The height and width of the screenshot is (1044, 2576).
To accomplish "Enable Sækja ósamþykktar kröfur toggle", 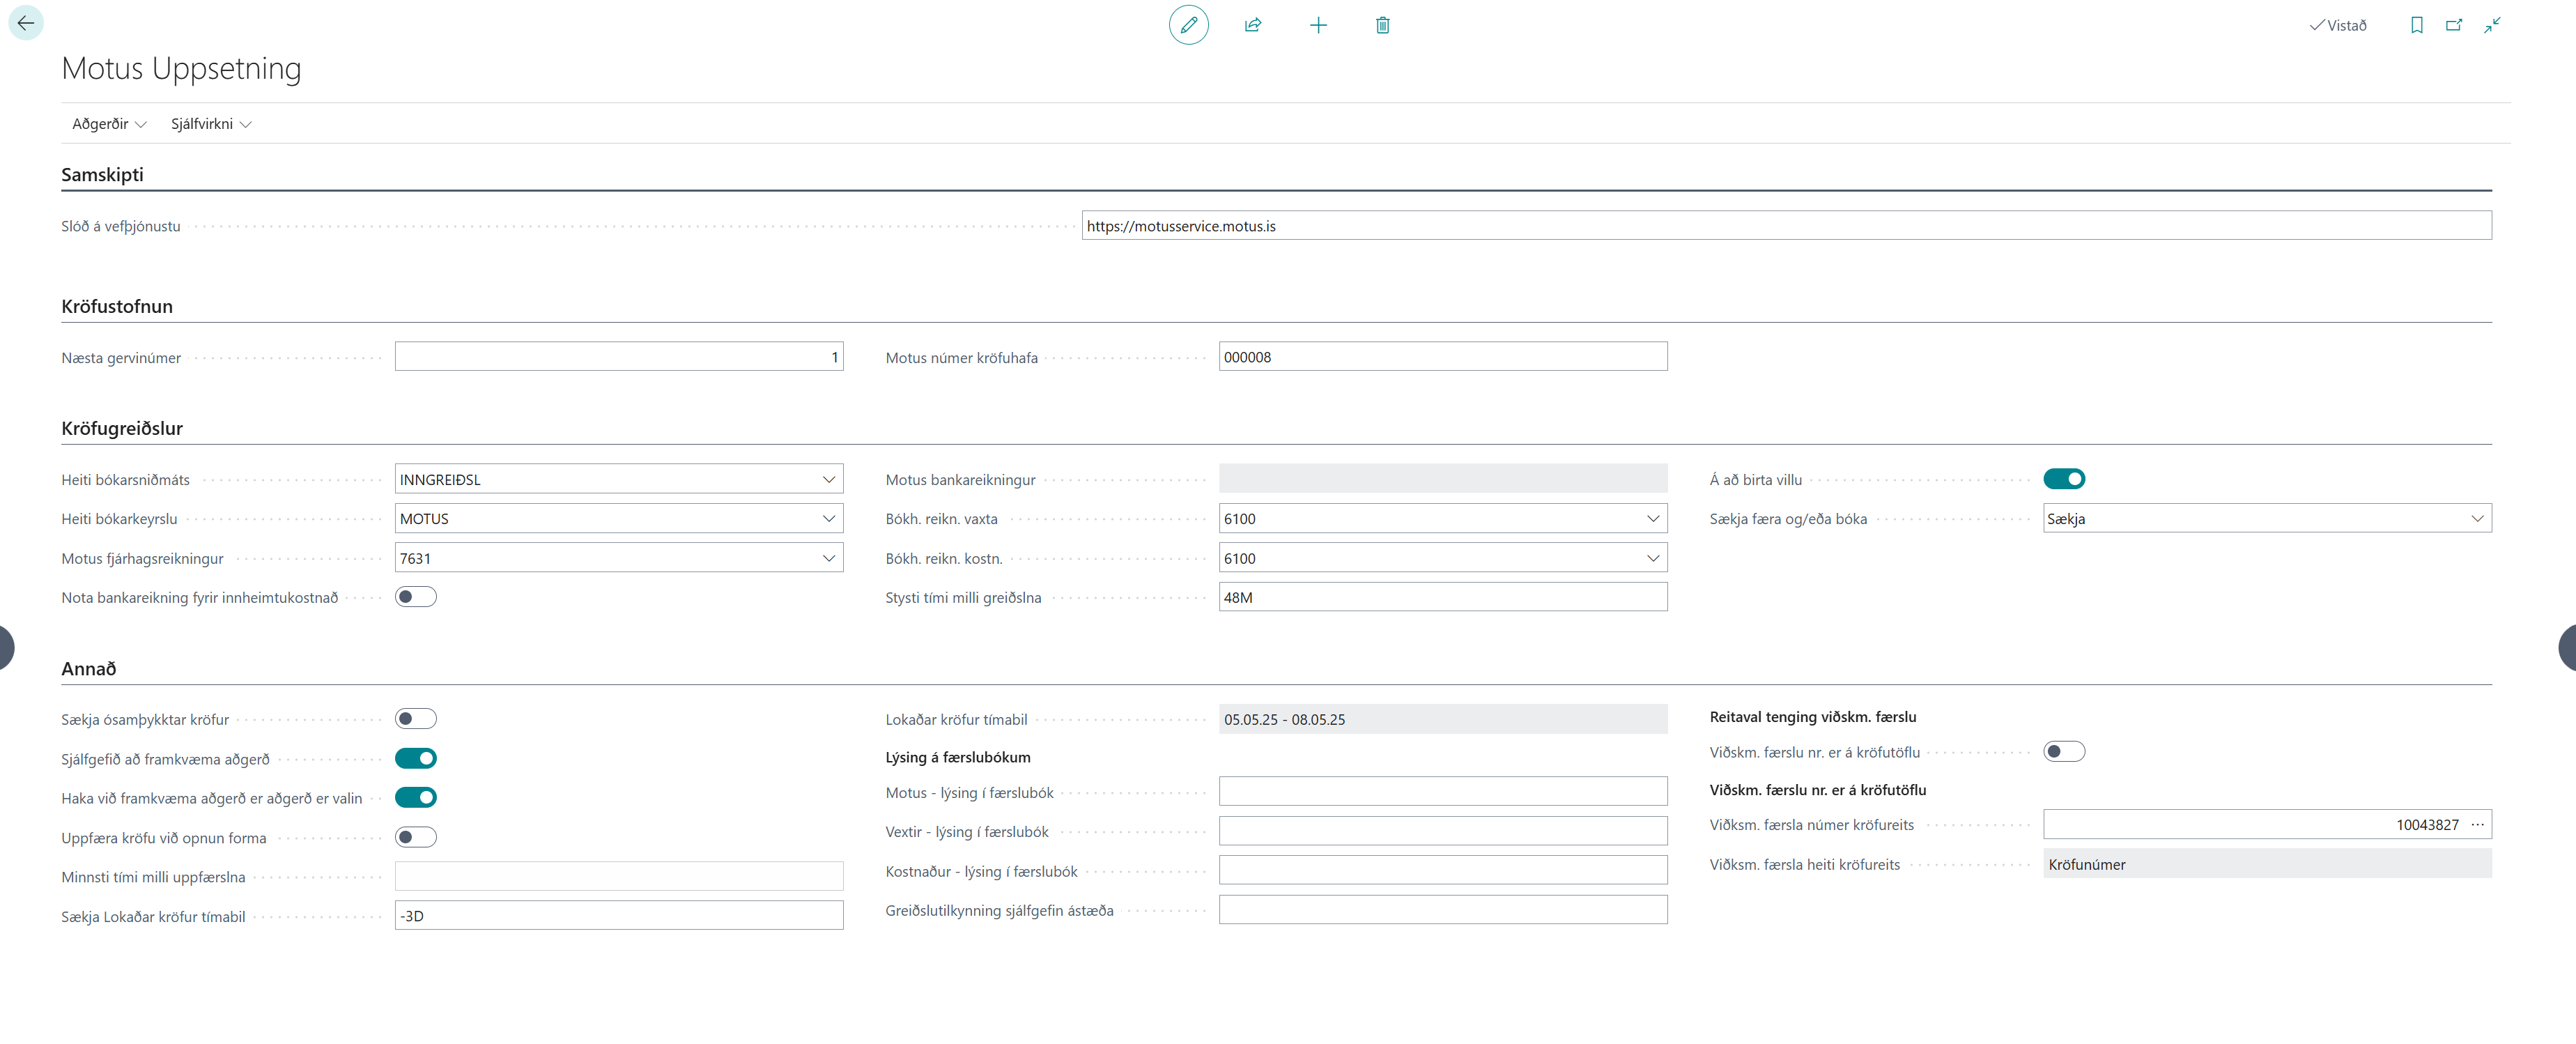I will [415, 719].
